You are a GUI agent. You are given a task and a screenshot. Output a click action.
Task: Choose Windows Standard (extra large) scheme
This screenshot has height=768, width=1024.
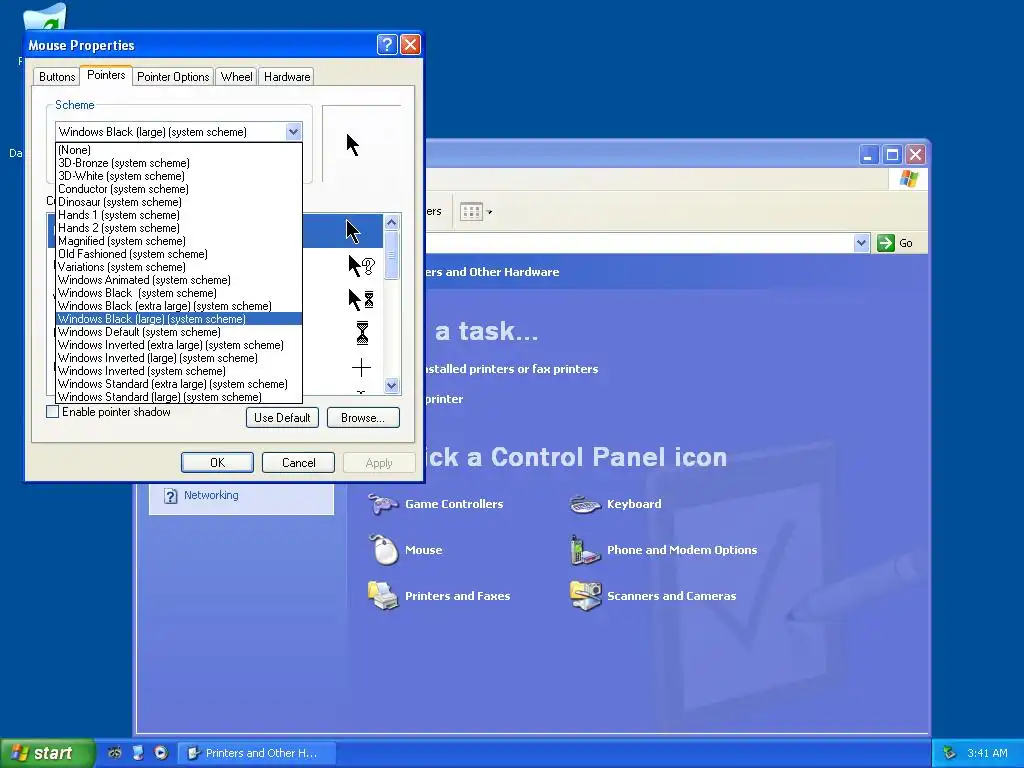(x=178, y=384)
